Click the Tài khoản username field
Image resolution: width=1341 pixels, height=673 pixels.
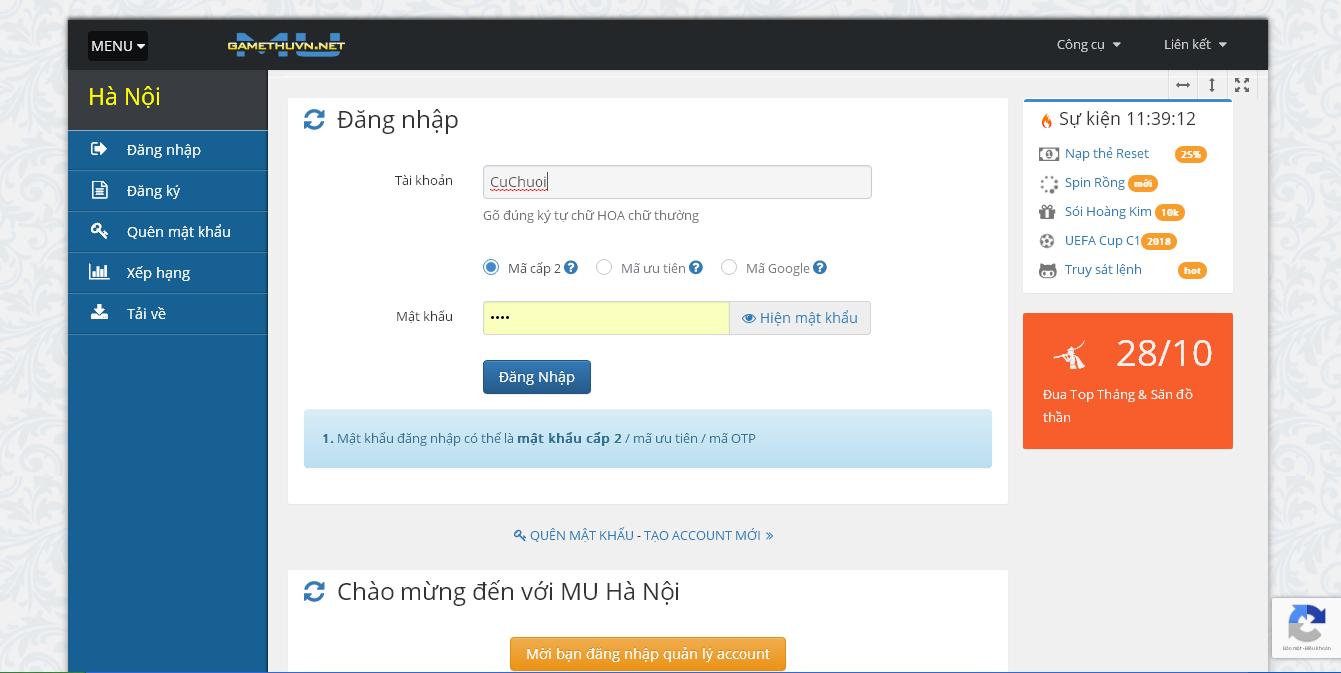677,182
